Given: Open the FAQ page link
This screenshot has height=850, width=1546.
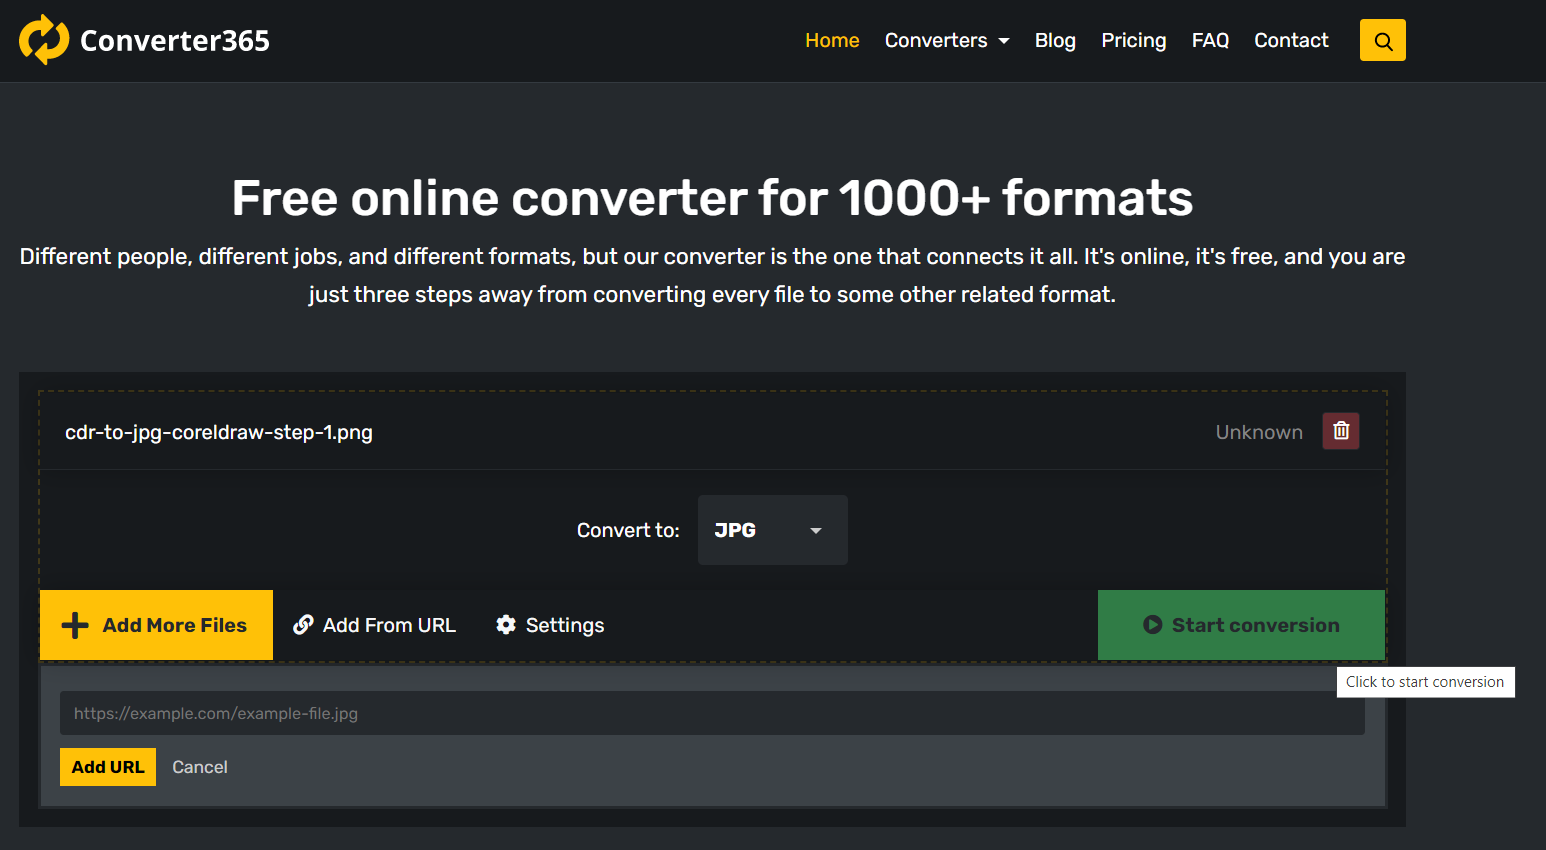Looking at the screenshot, I should (1209, 40).
